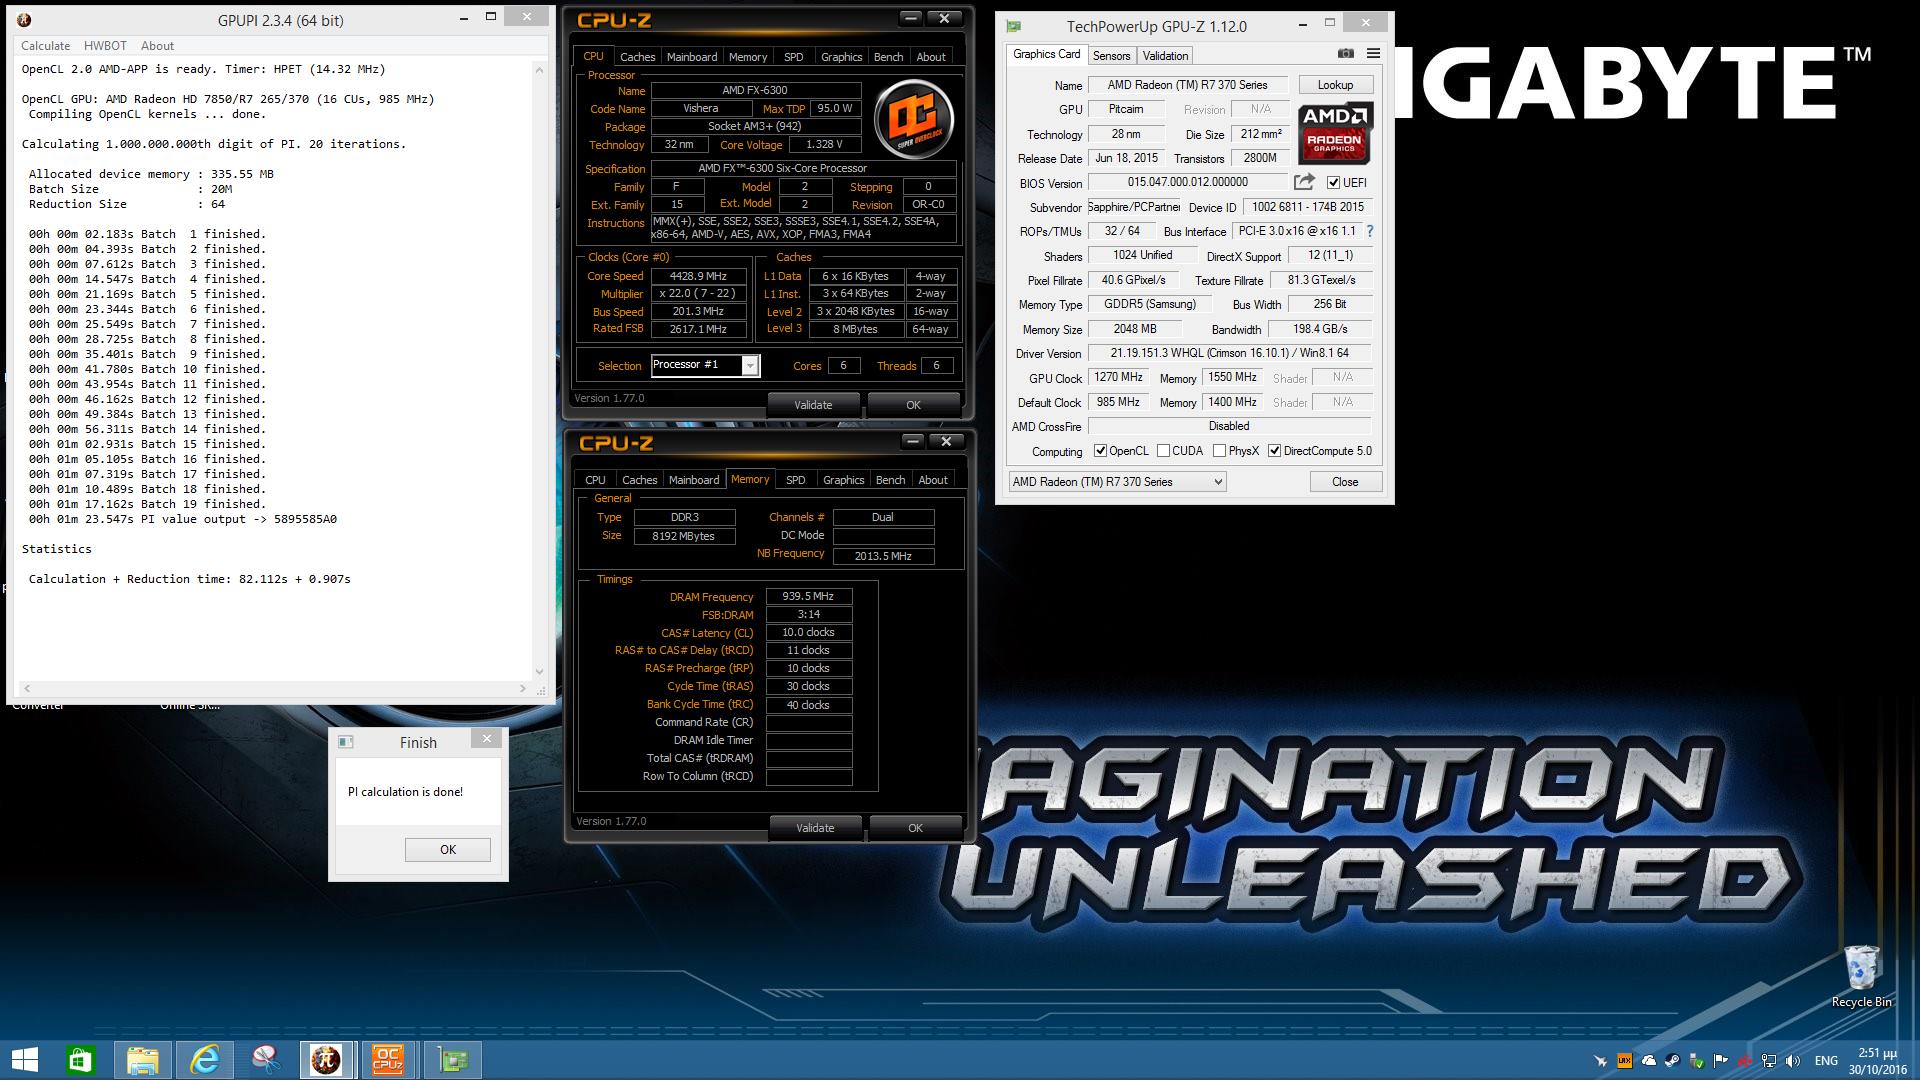Click the AMD Radeon Graphics logo in GPU-Z
Viewport: 1920px width, 1080px height.
point(1335,133)
